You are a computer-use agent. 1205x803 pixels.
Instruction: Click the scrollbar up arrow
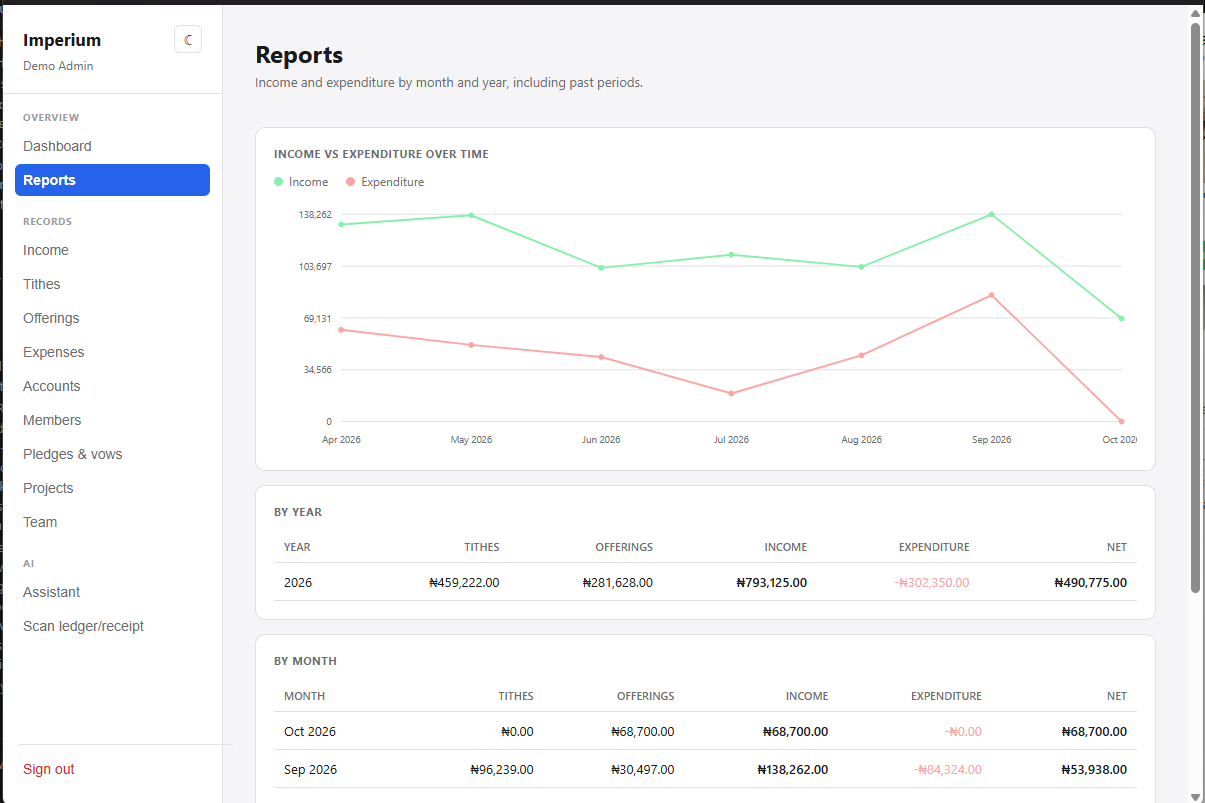[x=1195, y=13]
